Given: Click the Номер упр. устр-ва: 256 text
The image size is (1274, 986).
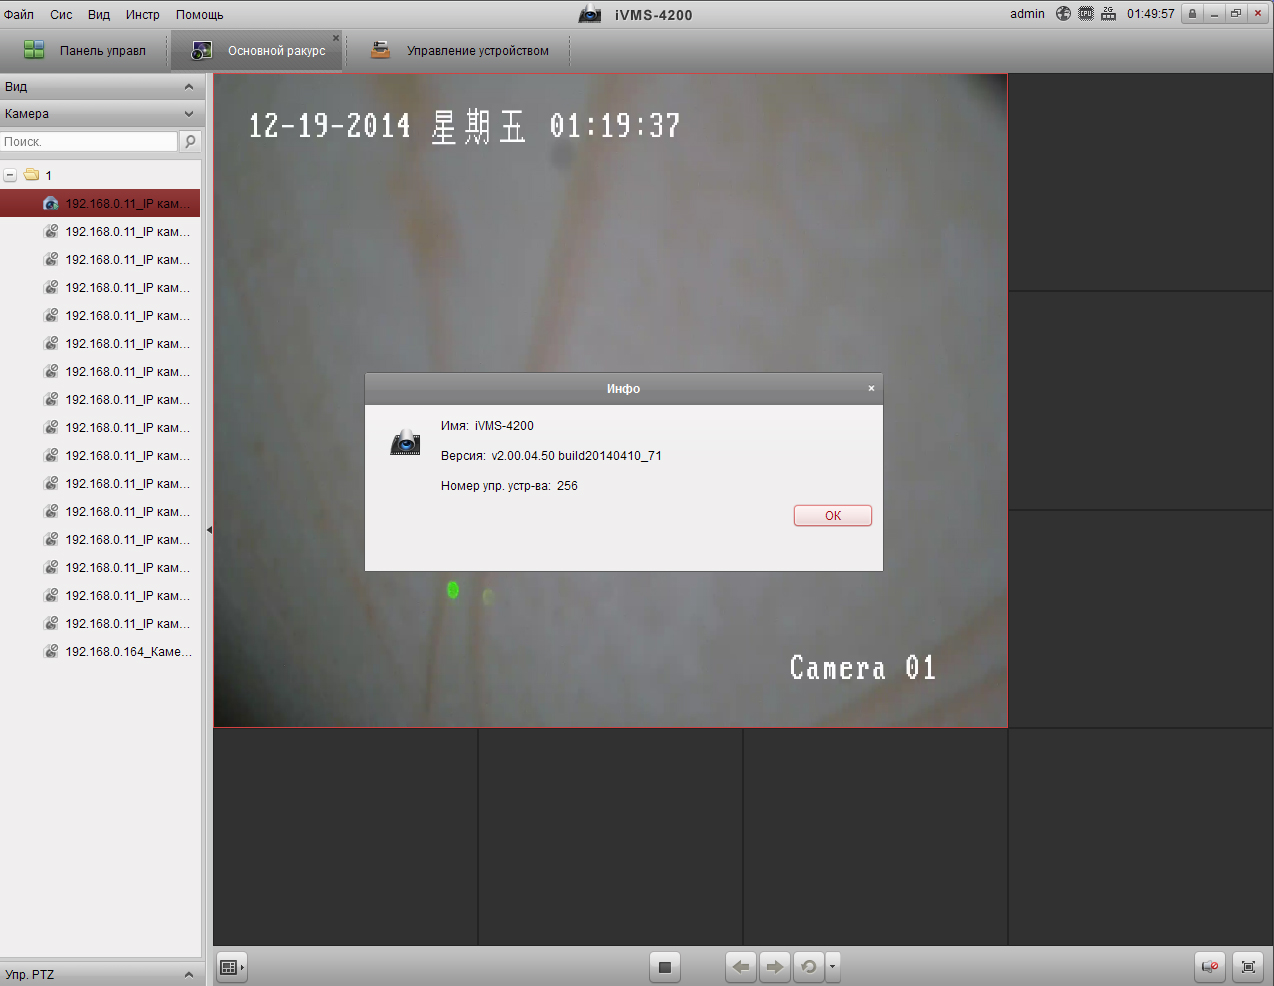Looking at the screenshot, I should [x=509, y=486].
